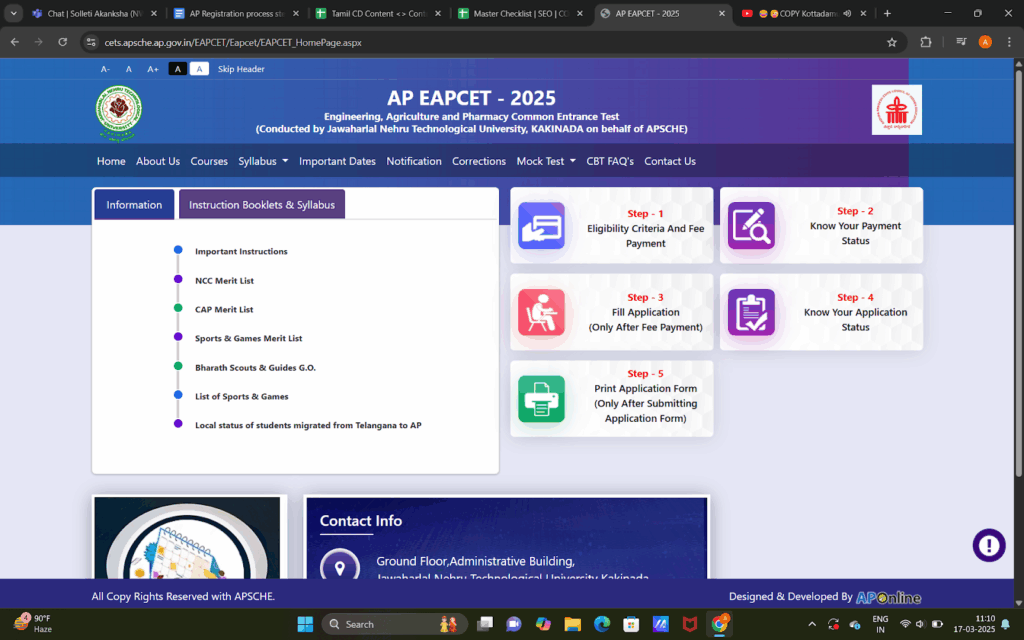The width and height of the screenshot is (1024, 640).
Task: Open the tab search dropdown arrow
Action: point(13,13)
